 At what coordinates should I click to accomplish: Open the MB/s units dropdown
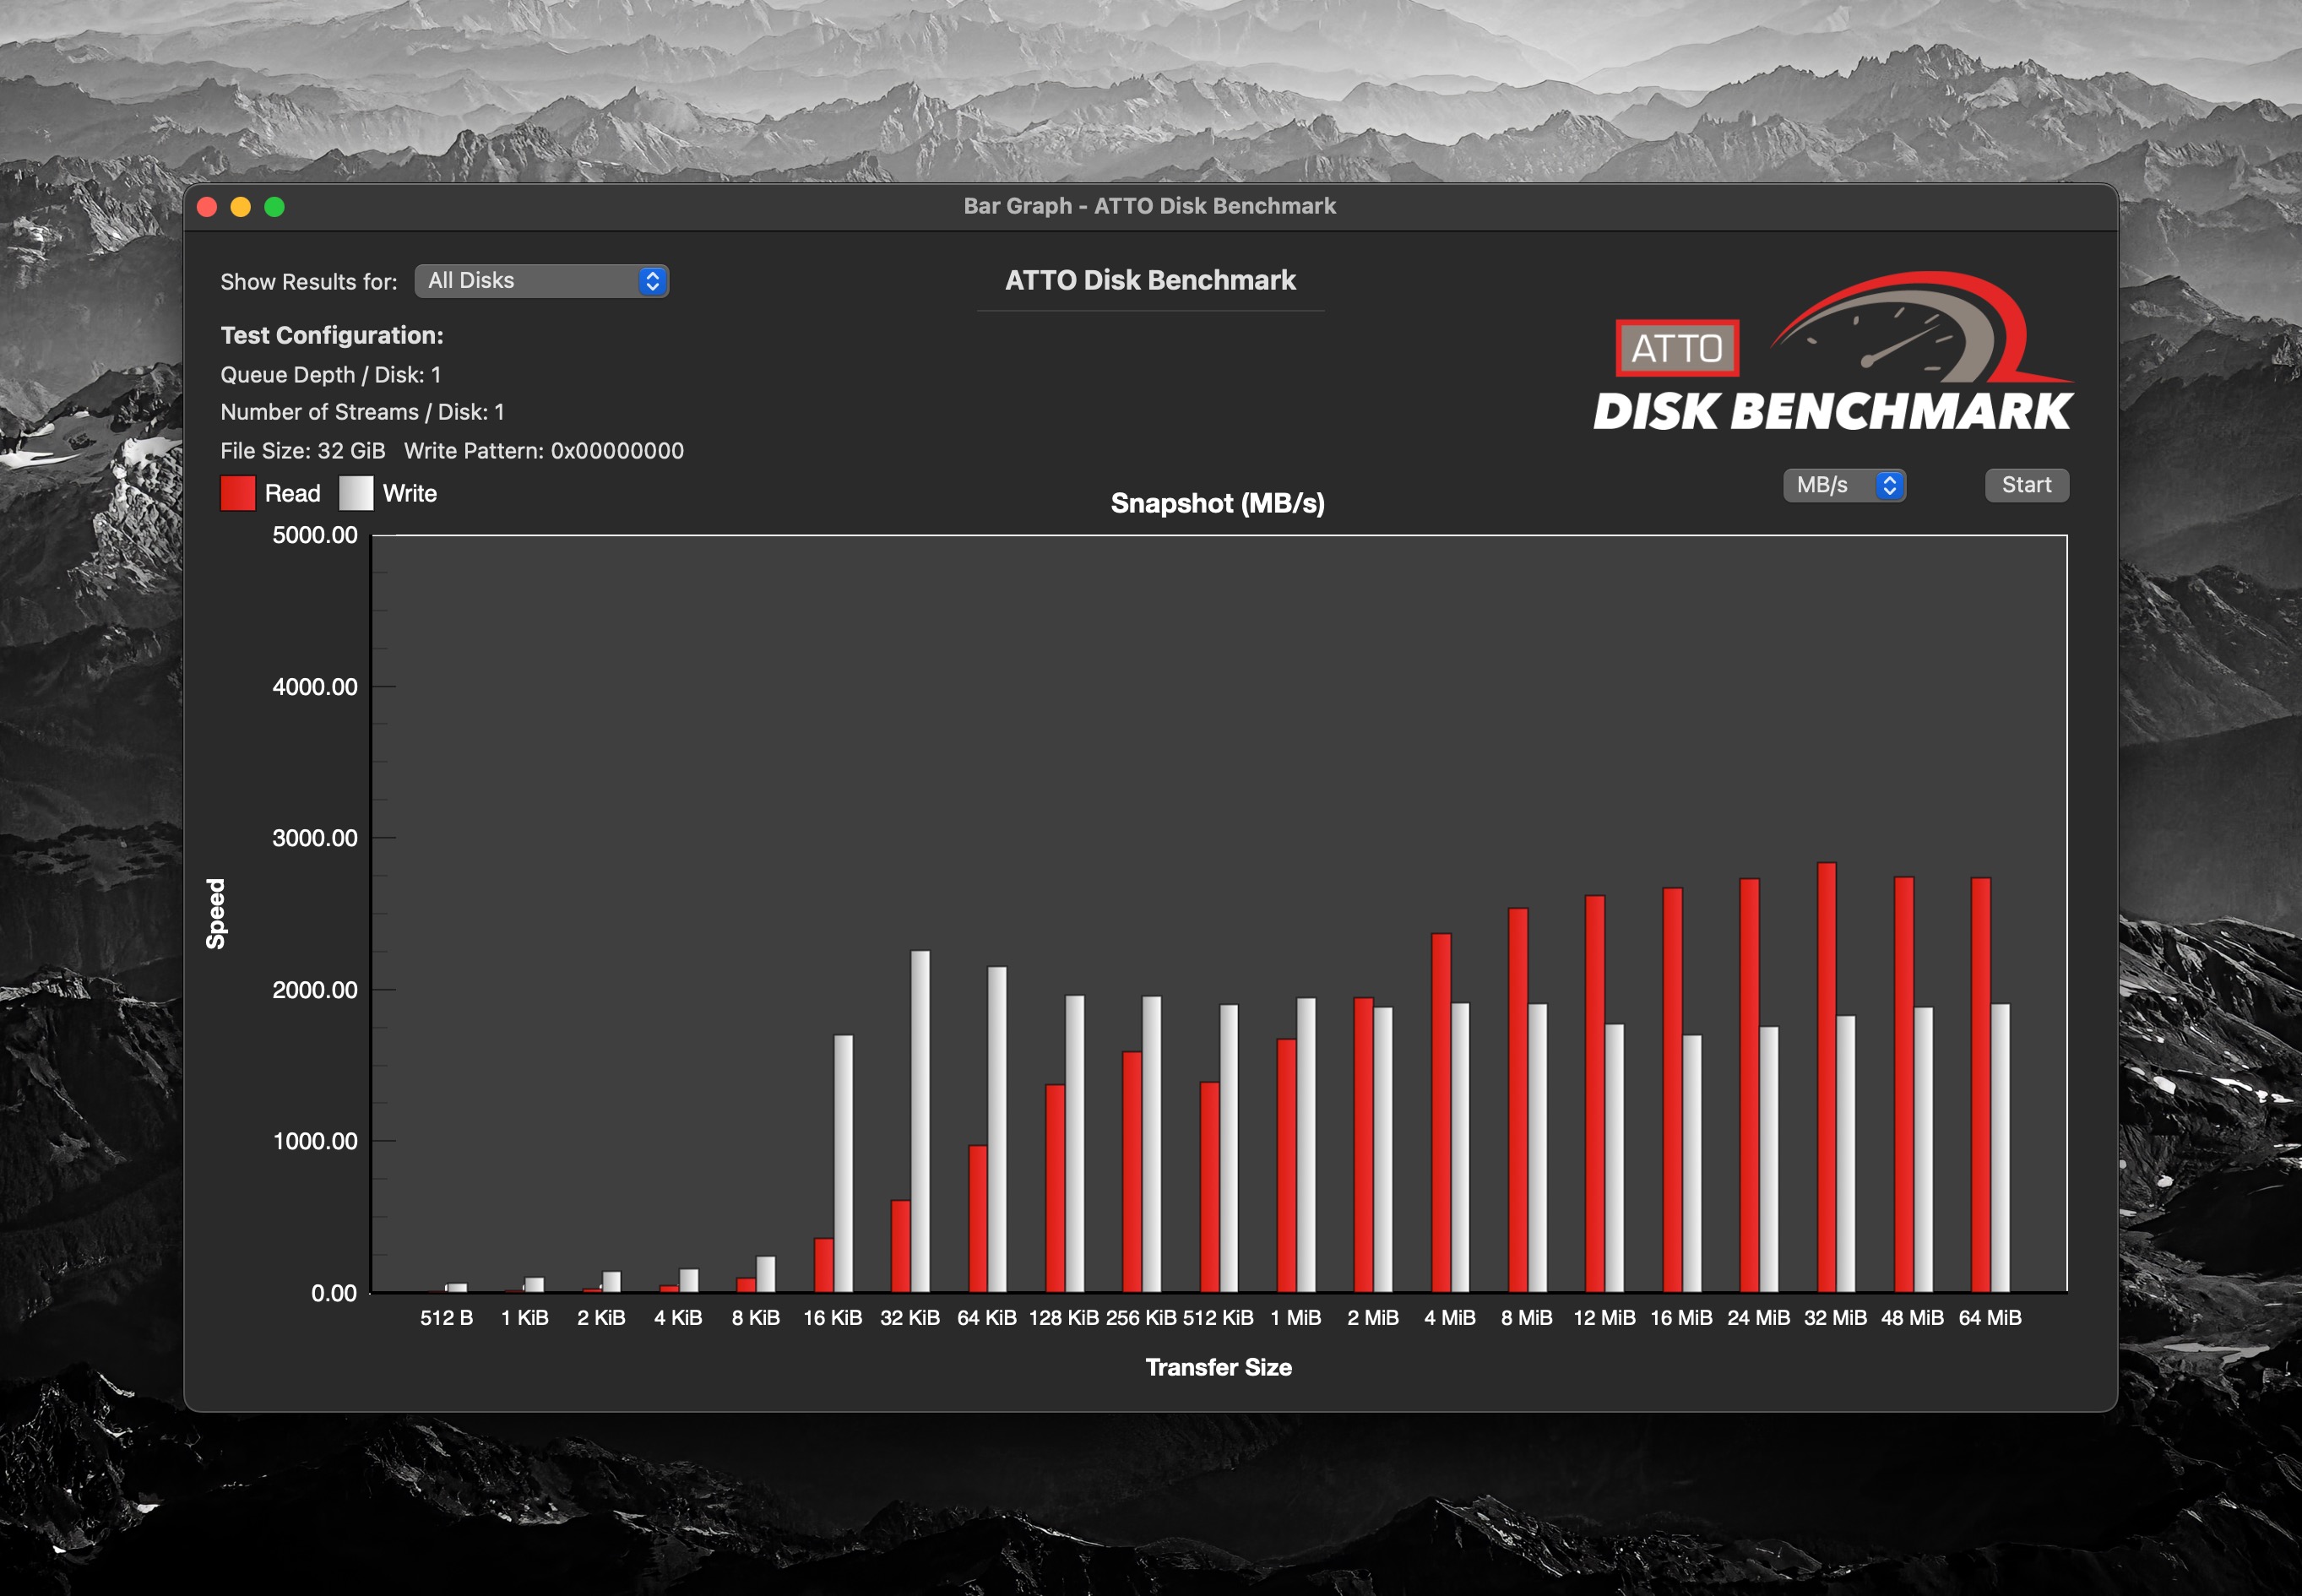click(x=1844, y=485)
